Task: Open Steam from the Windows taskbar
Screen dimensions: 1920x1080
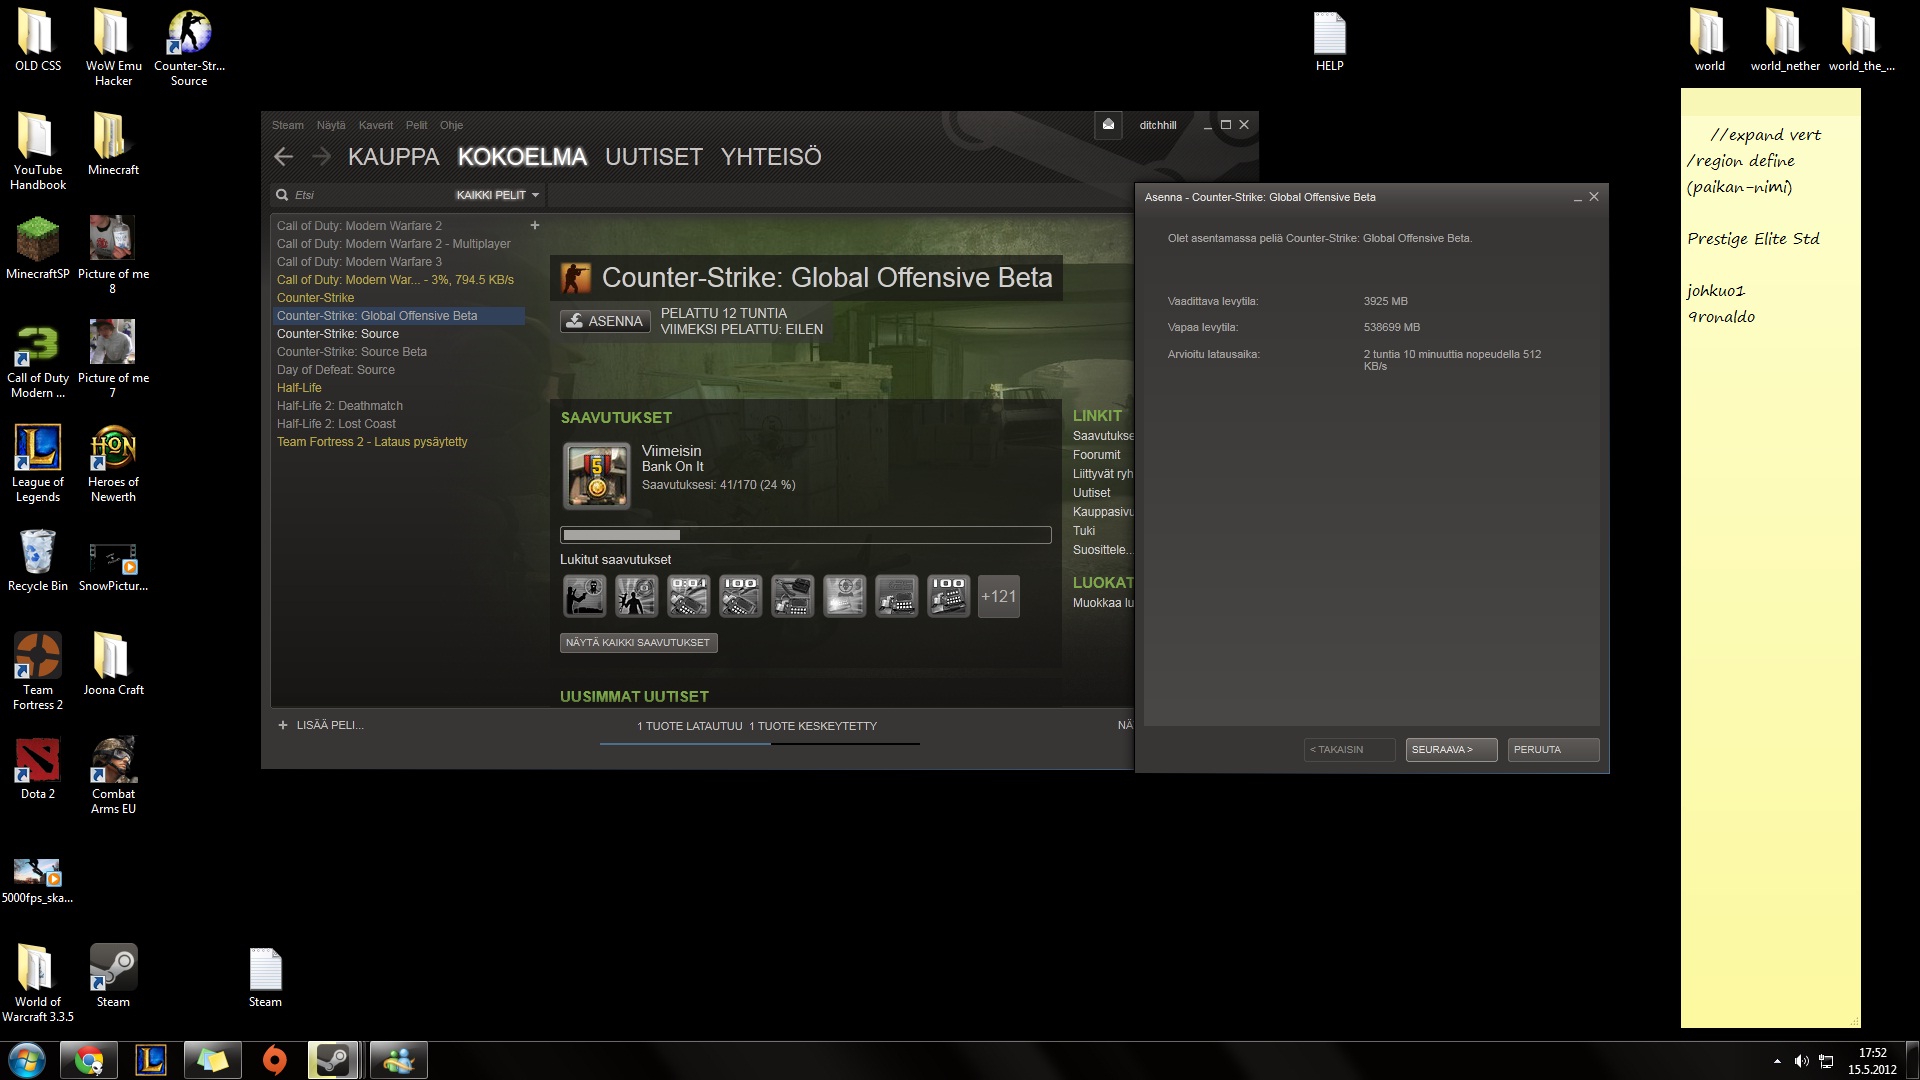Action: coord(332,1060)
